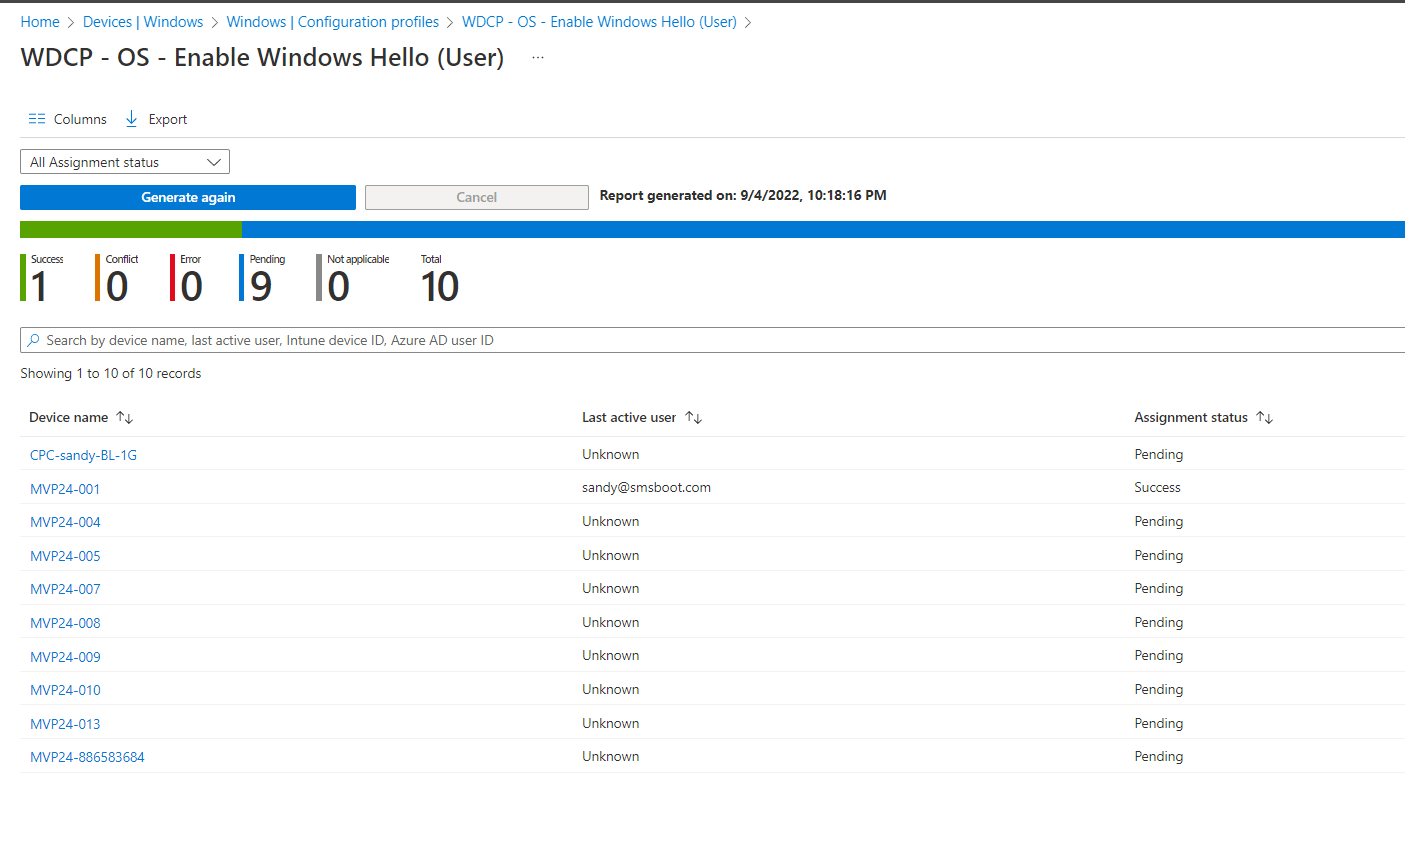
Task: Toggle sorting on the Last active user column
Action: coord(692,417)
